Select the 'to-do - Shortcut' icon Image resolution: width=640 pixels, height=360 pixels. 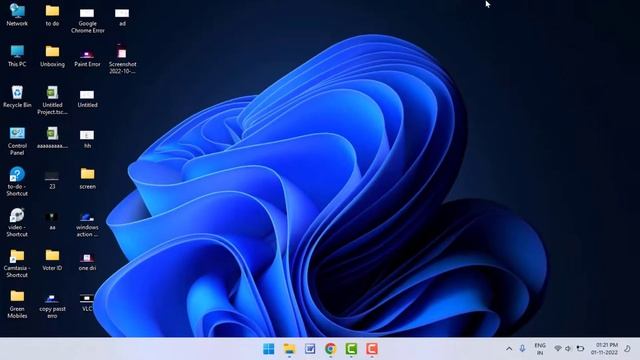tap(17, 181)
